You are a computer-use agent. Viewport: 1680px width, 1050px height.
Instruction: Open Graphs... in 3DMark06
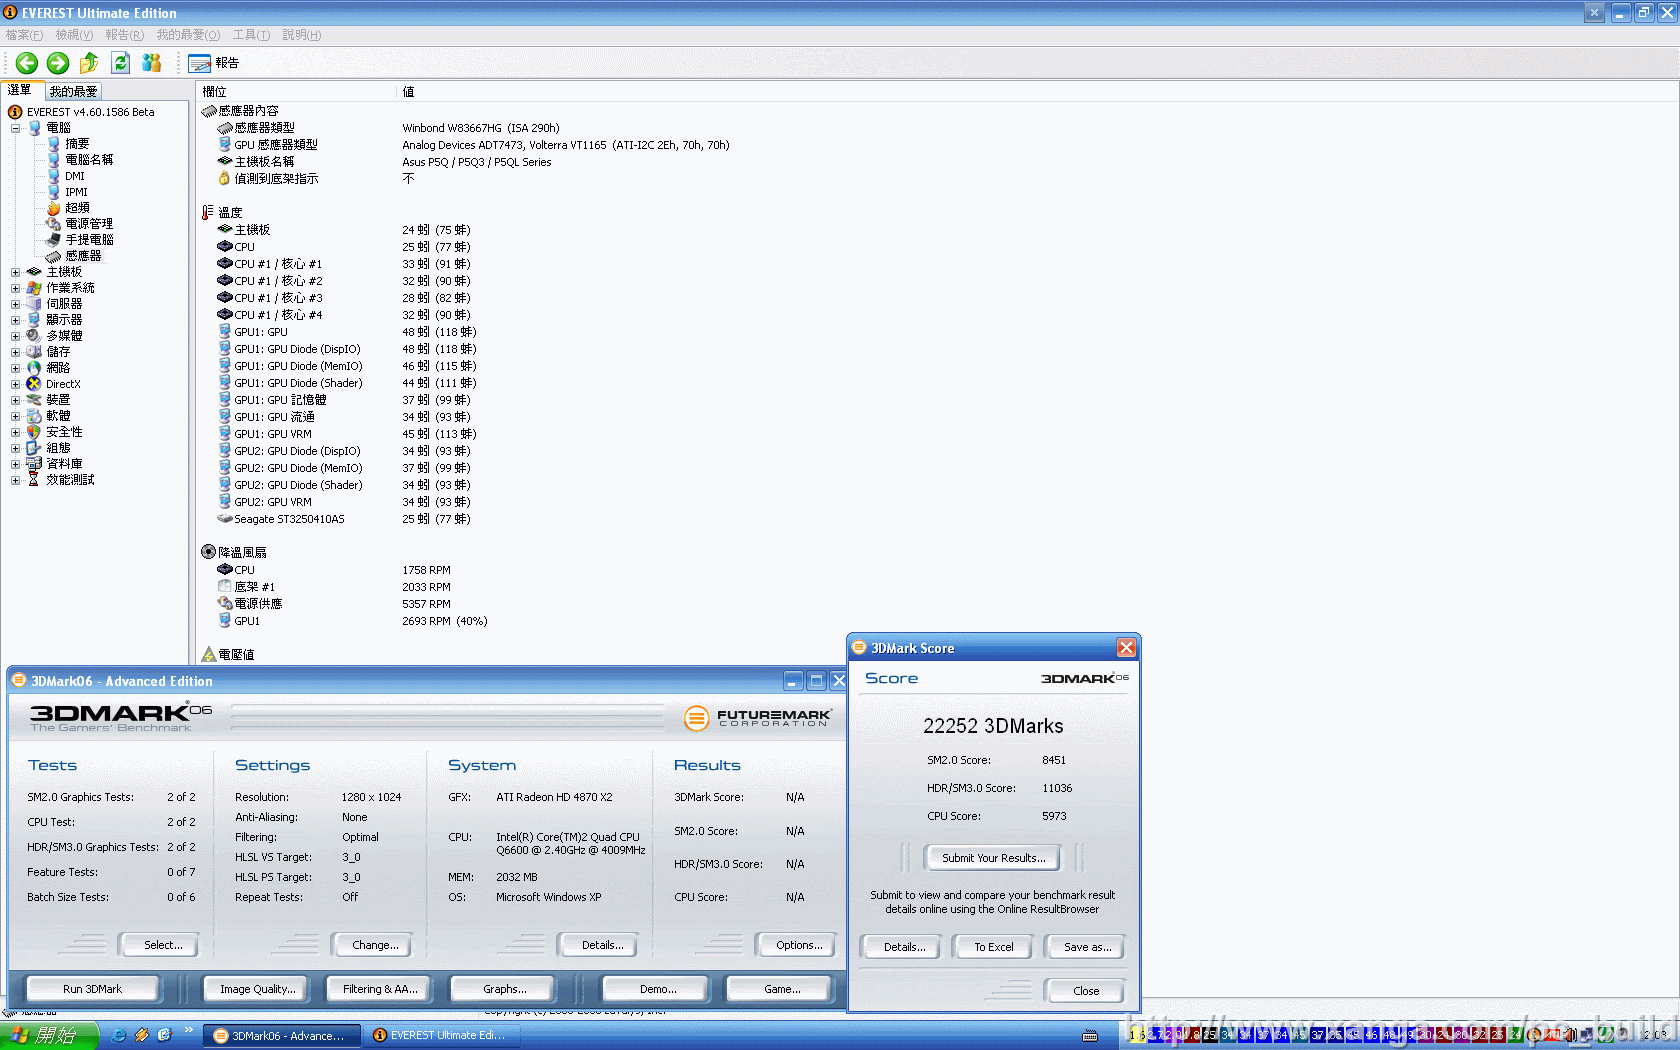[x=504, y=989]
